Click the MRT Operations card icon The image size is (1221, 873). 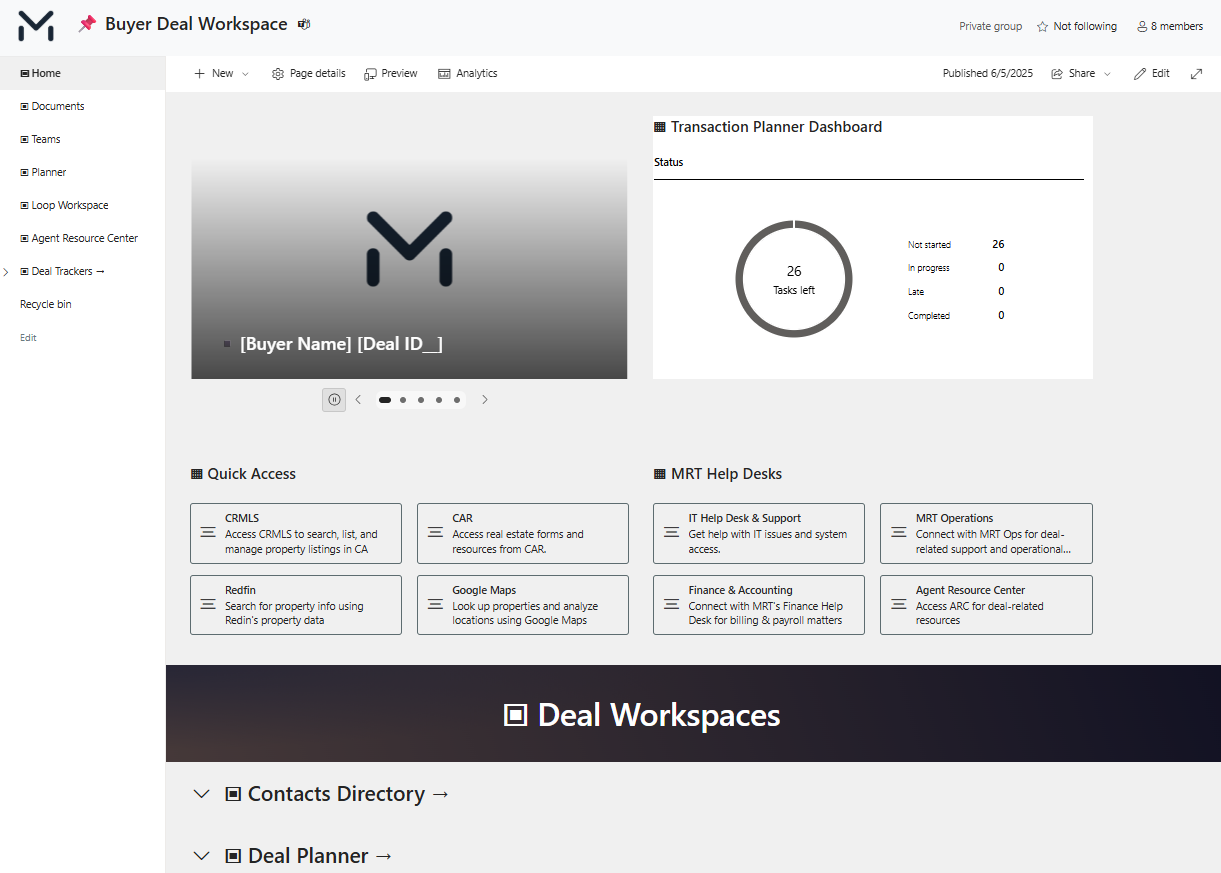(x=898, y=533)
